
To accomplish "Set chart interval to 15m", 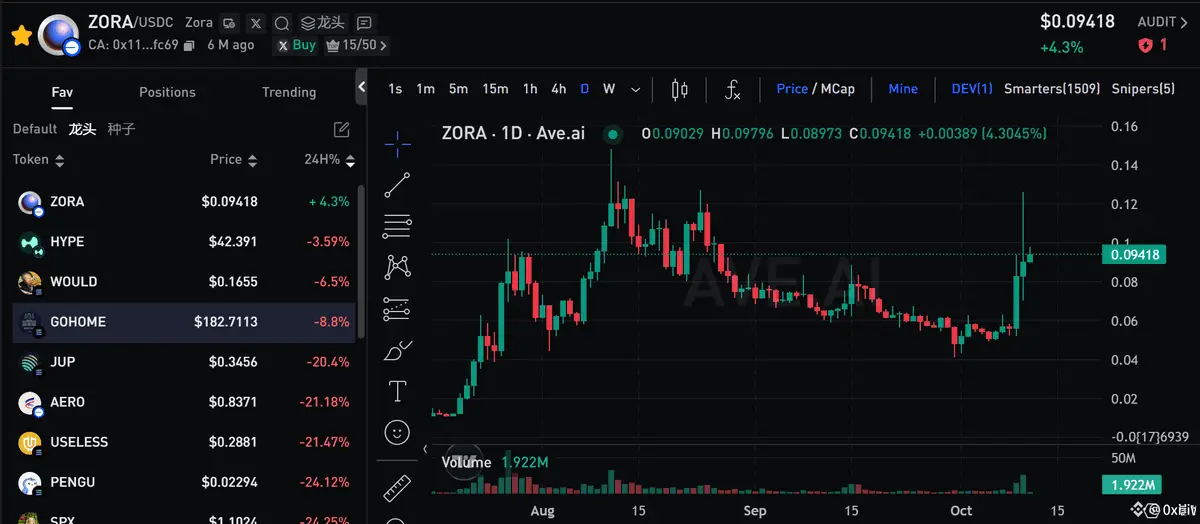I will 495,89.
